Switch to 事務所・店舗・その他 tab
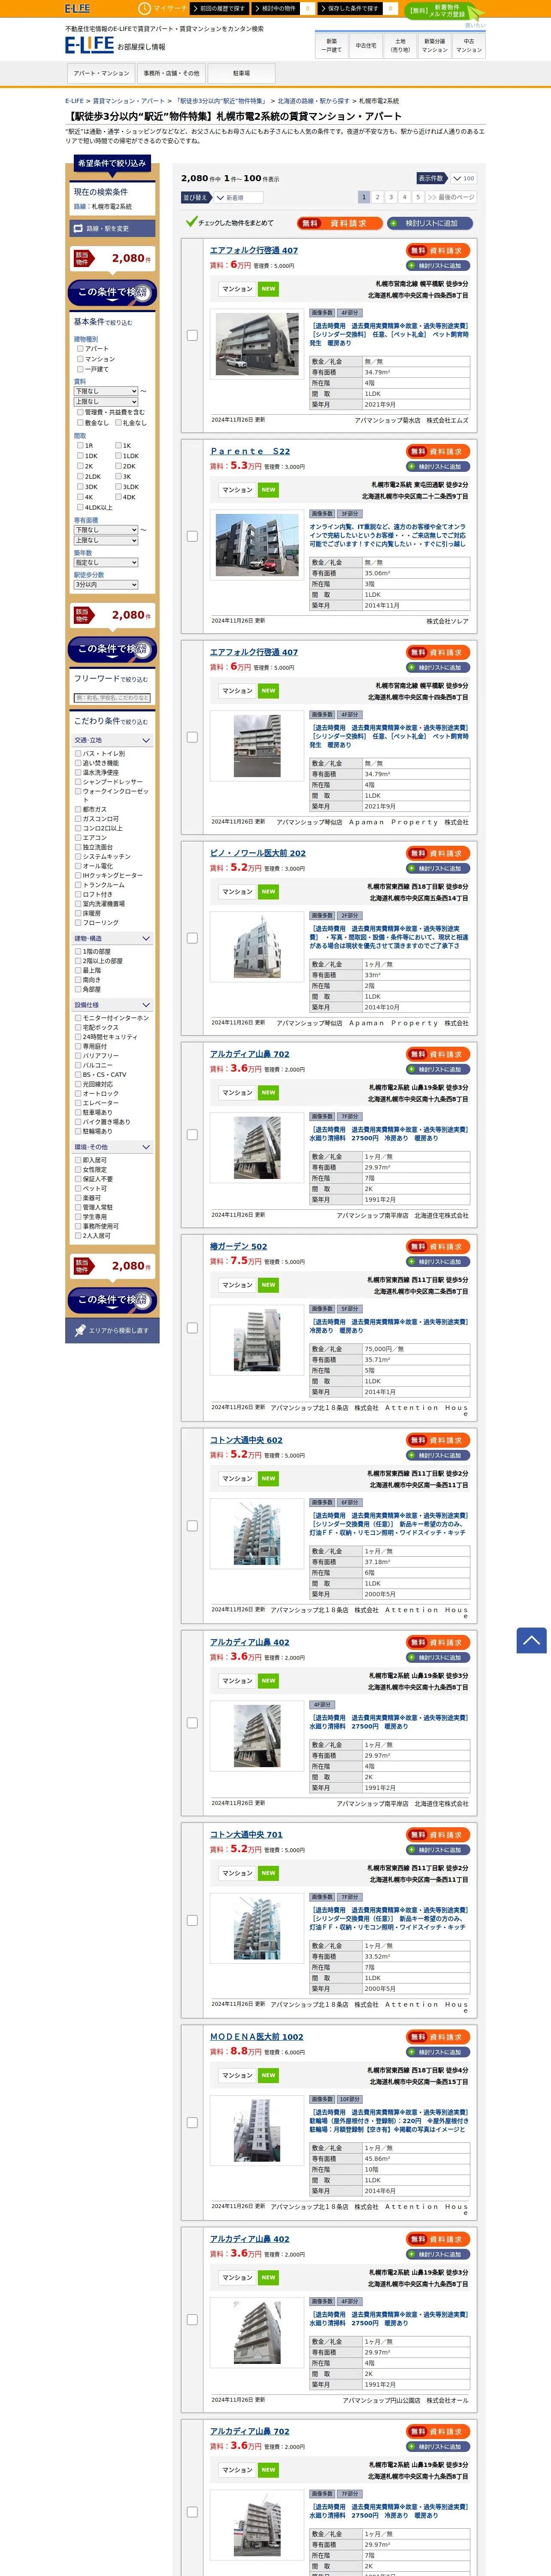This screenshot has width=551, height=2576. pos(171,73)
